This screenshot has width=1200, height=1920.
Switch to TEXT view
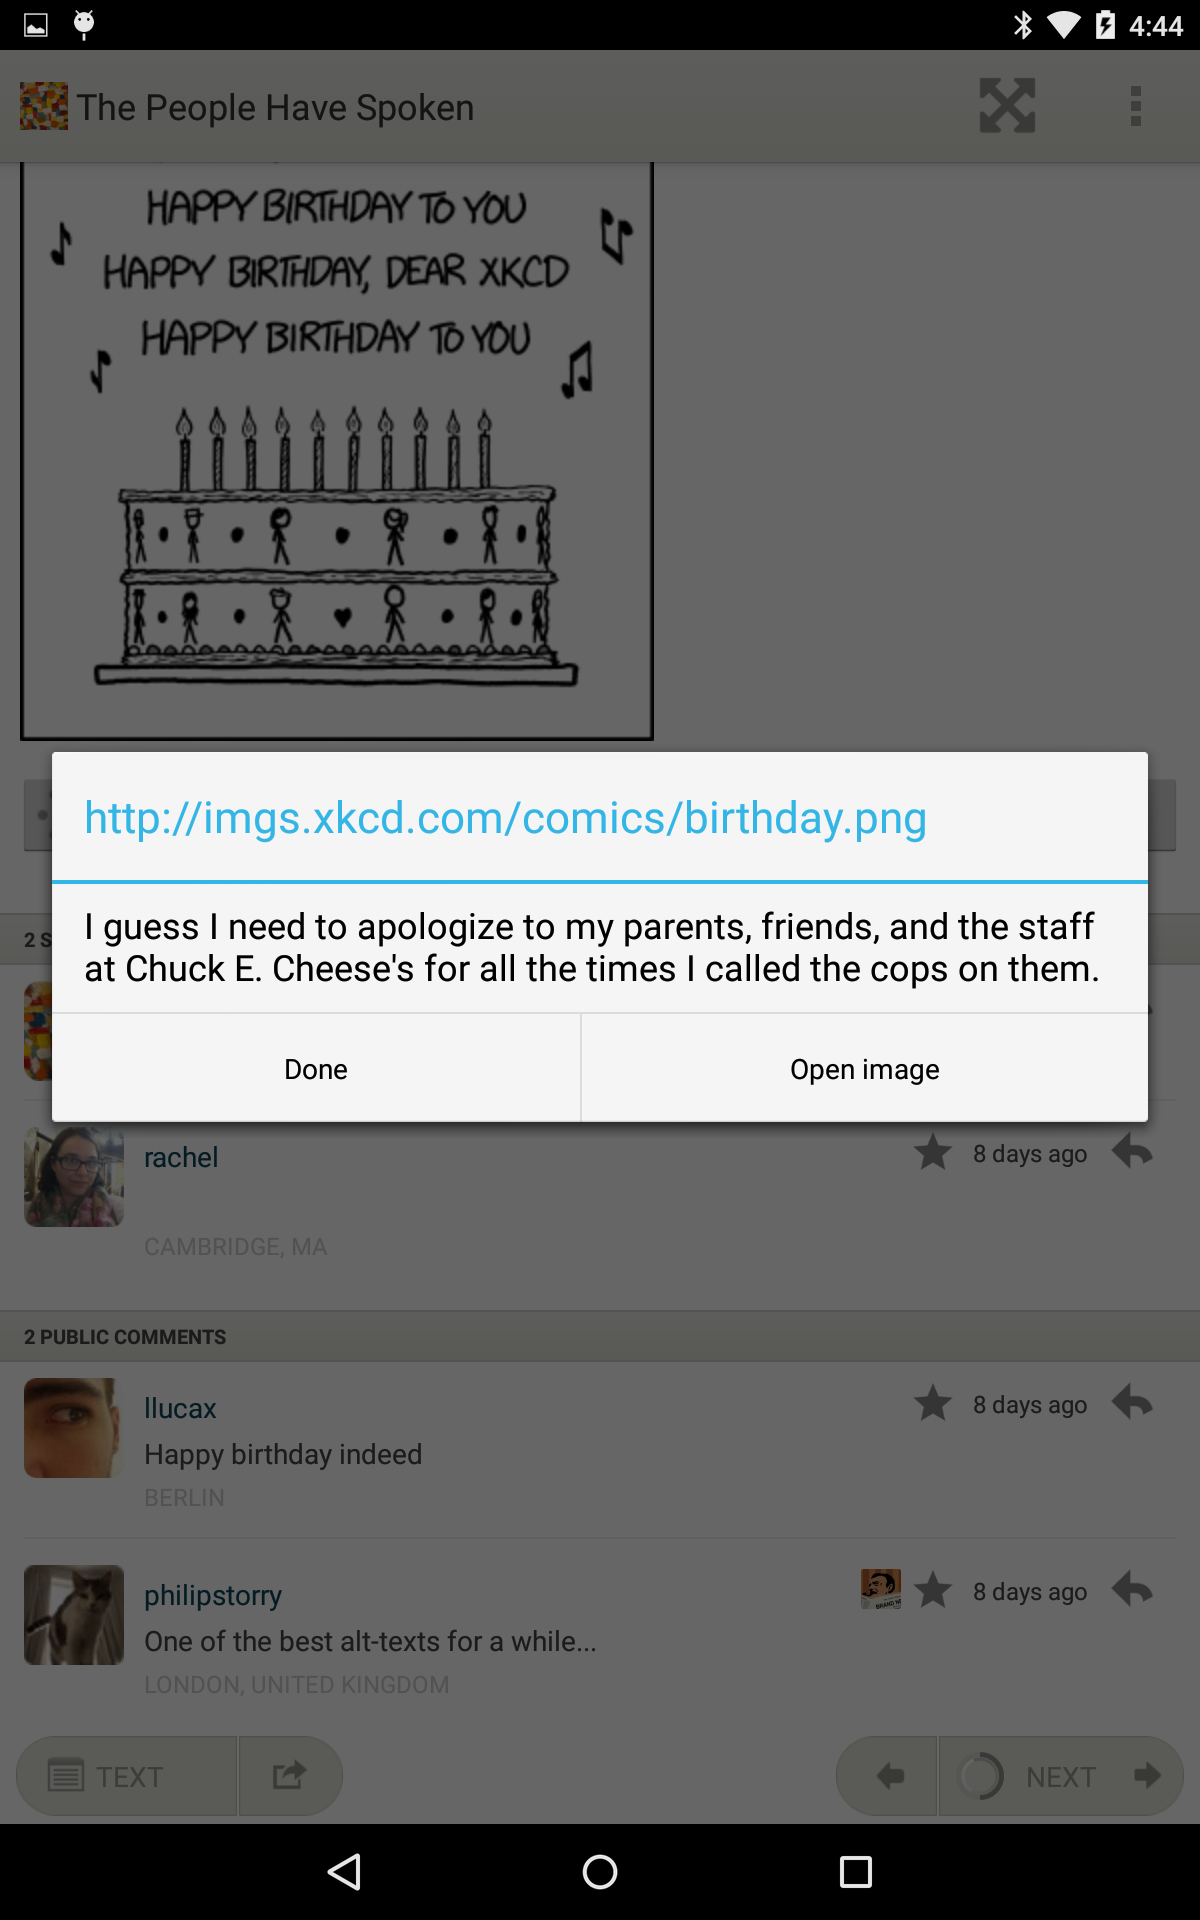pos(127,1776)
